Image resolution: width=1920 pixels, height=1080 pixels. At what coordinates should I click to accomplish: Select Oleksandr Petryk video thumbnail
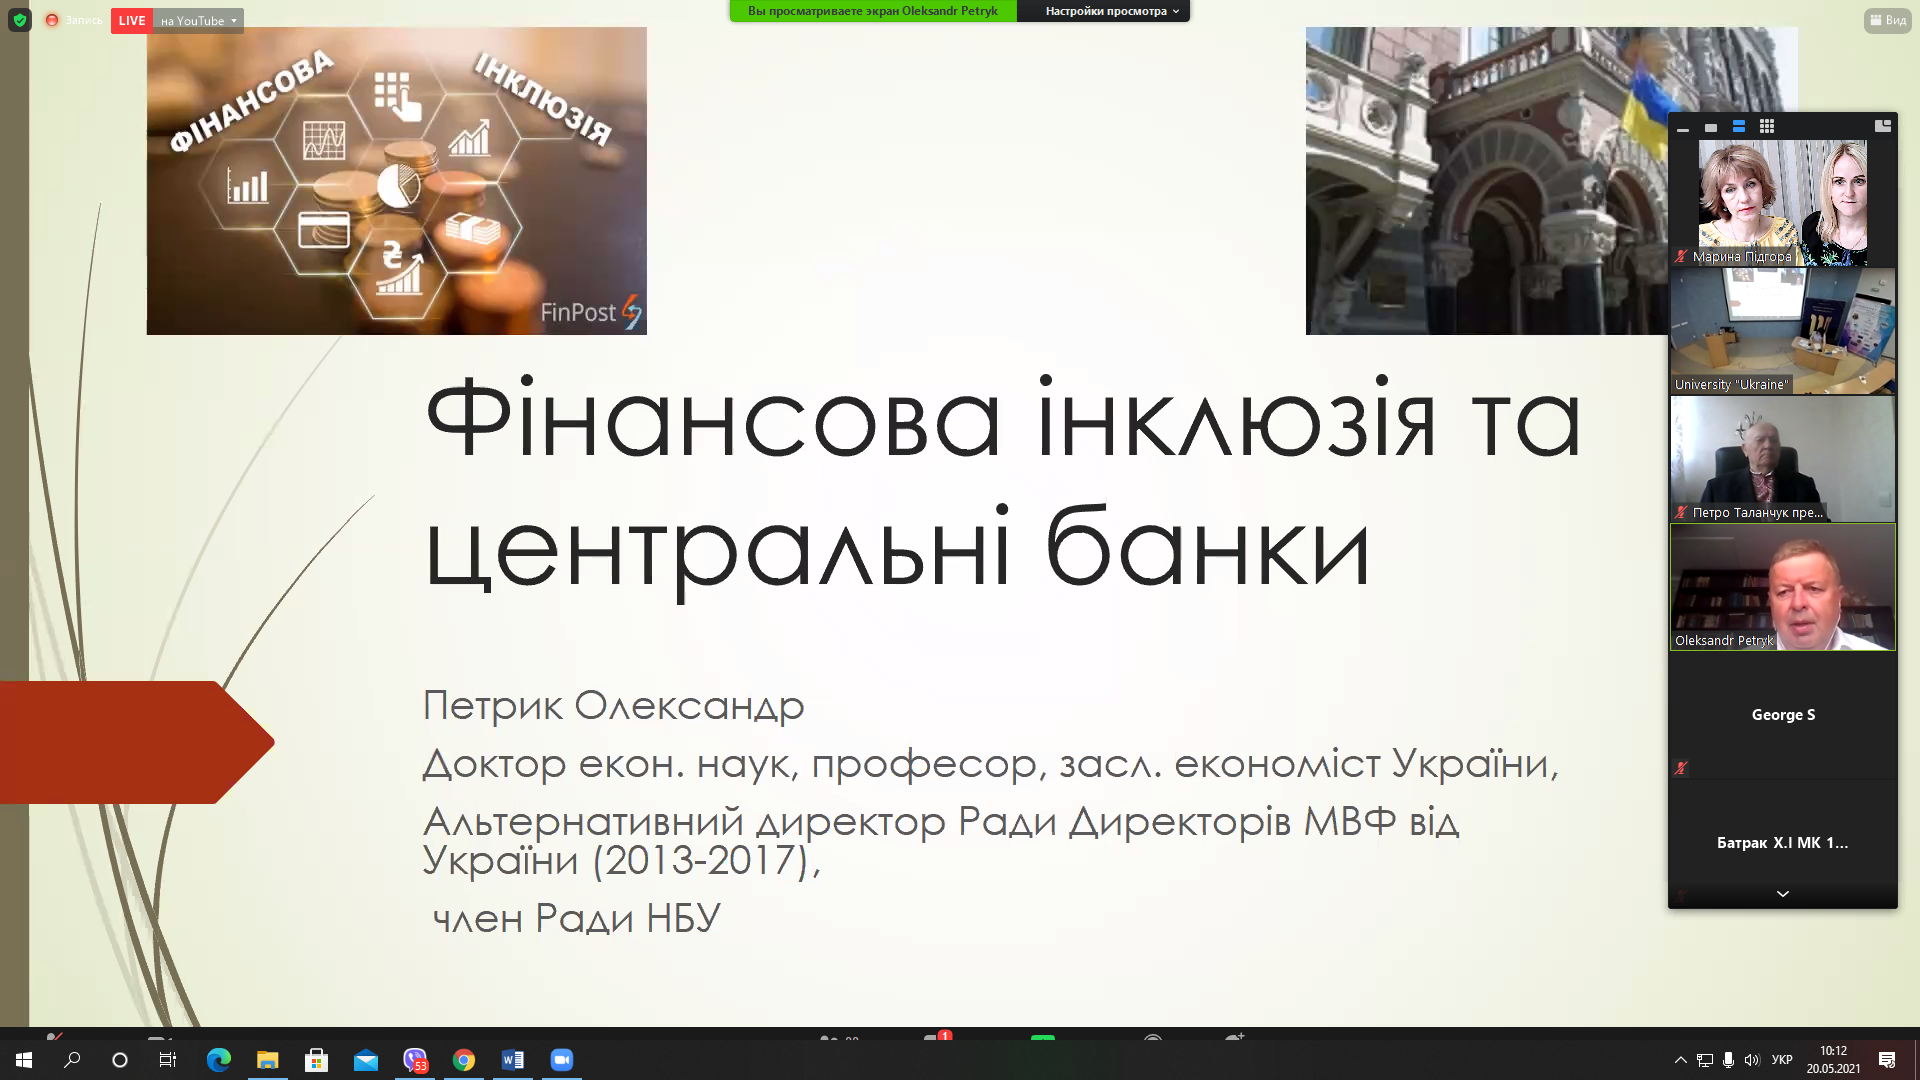[1782, 587]
